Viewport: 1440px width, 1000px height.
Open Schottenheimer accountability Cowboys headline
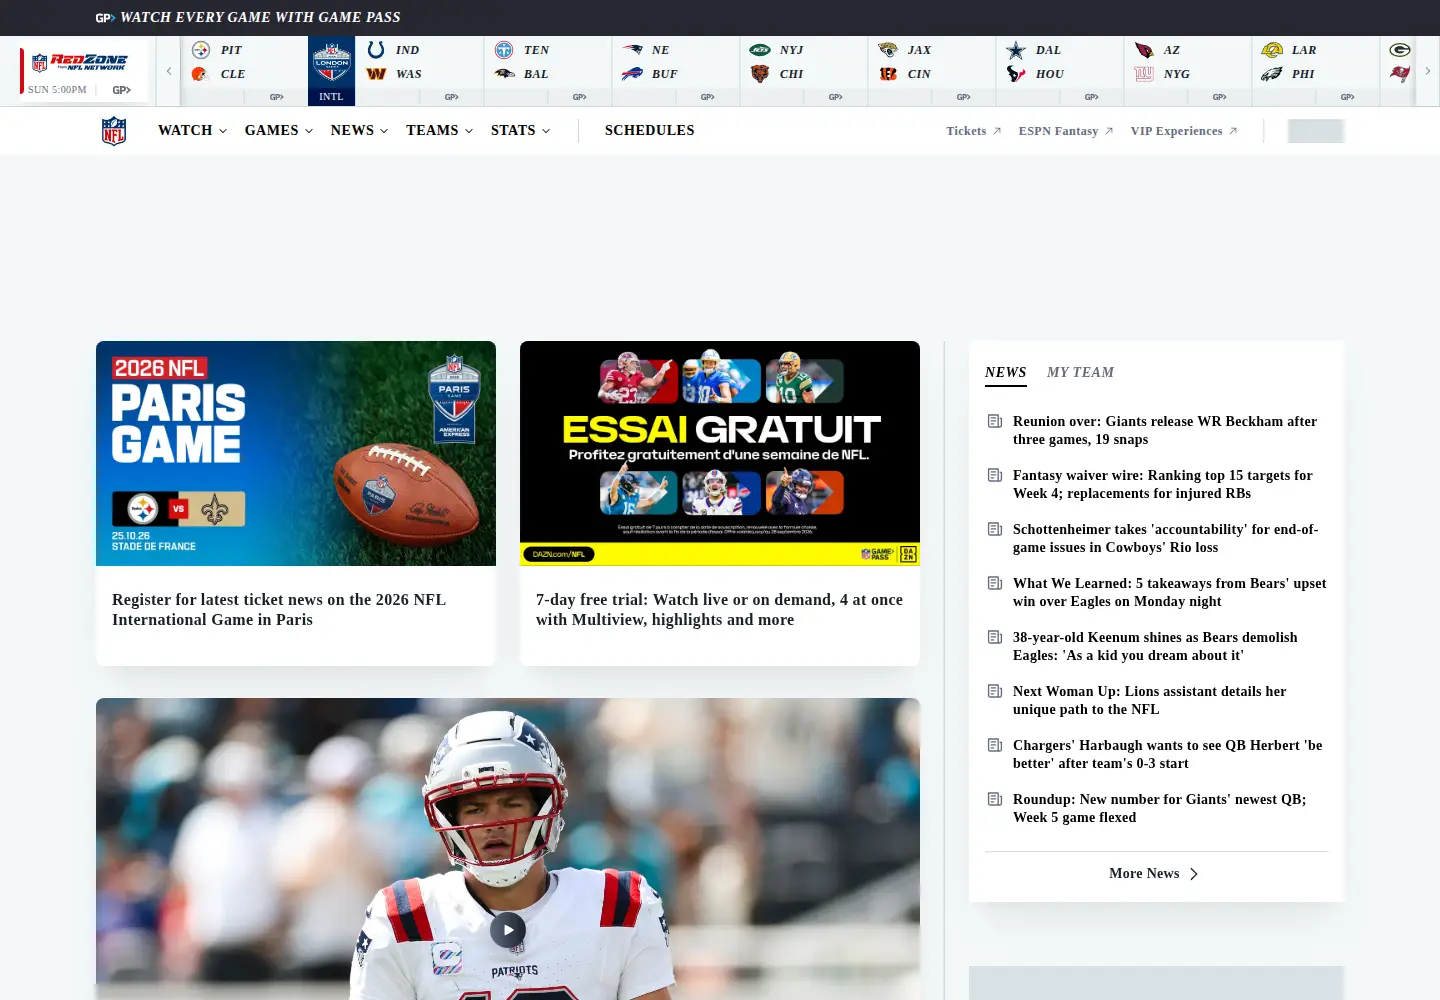[1166, 538]
